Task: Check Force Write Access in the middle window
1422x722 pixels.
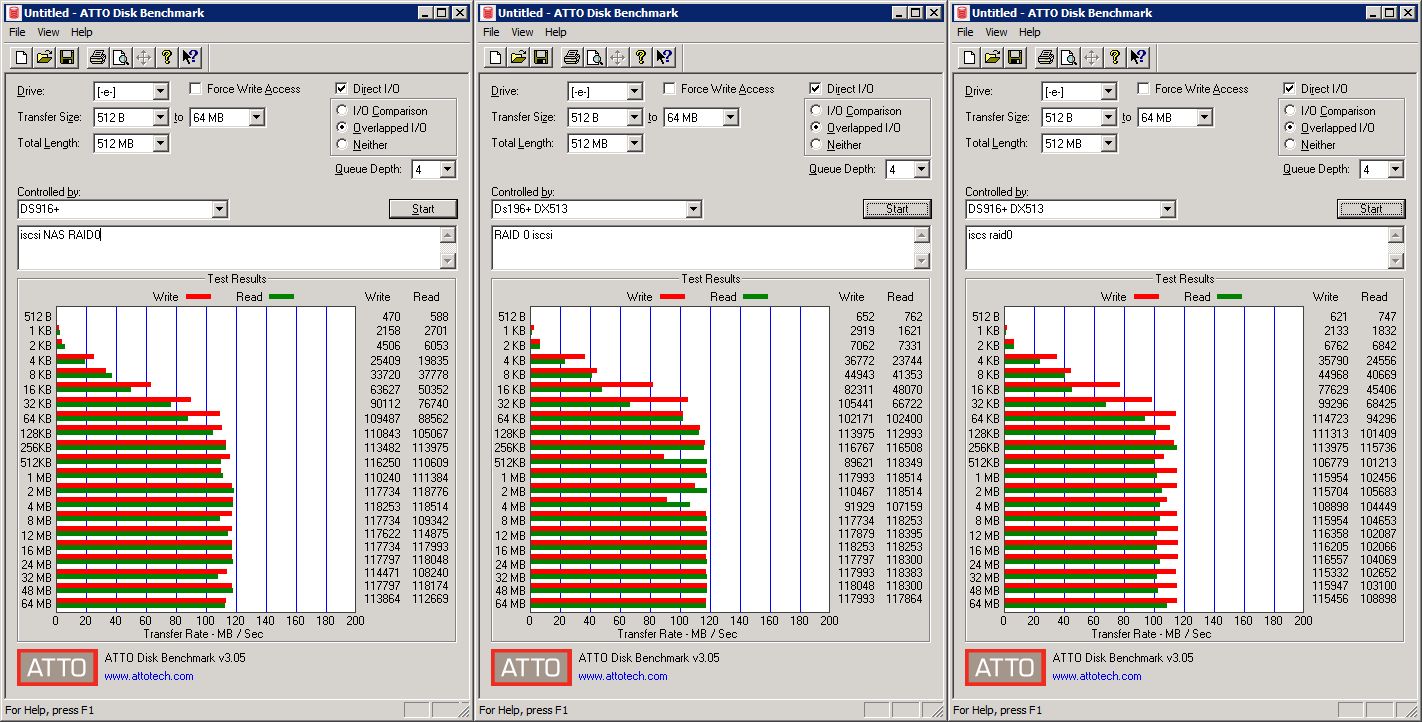Action: [x=669, y=89]
